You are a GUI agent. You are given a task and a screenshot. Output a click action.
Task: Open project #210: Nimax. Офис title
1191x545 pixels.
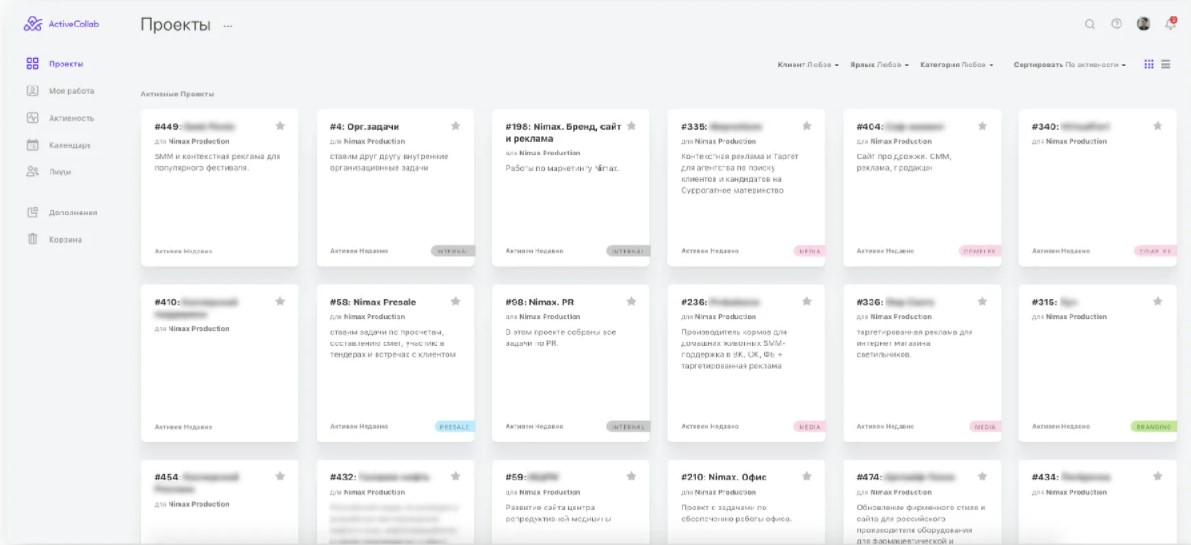(724, 477)
